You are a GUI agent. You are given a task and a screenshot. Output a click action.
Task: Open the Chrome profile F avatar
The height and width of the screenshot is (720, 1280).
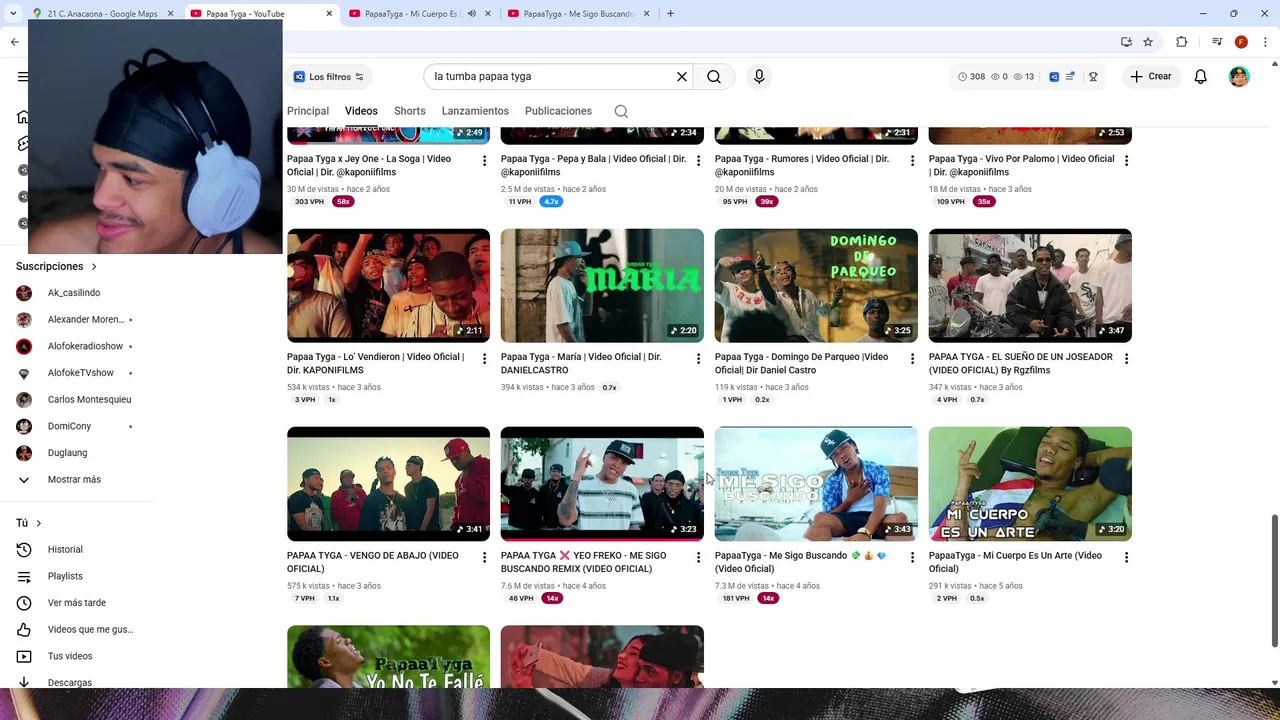[1241, 42]
